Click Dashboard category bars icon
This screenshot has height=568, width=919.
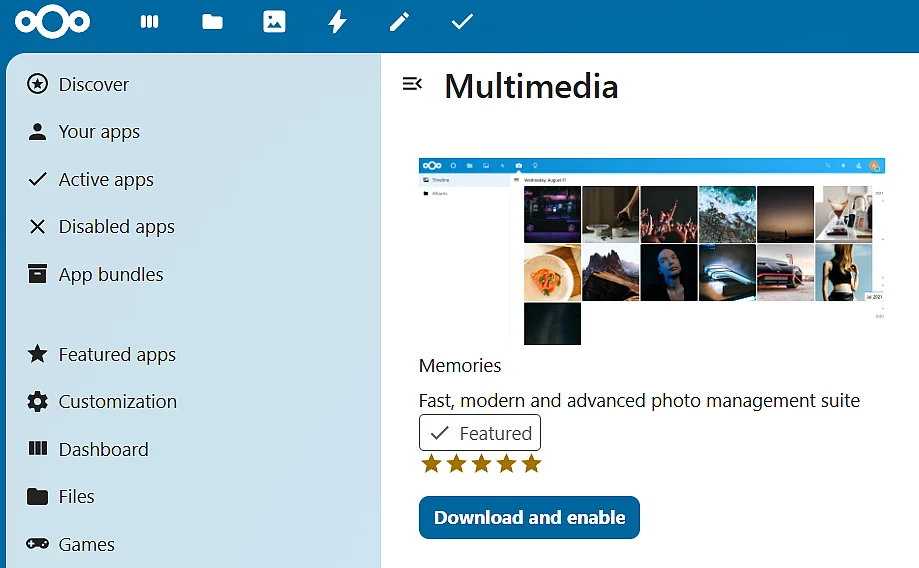(38, 448)
